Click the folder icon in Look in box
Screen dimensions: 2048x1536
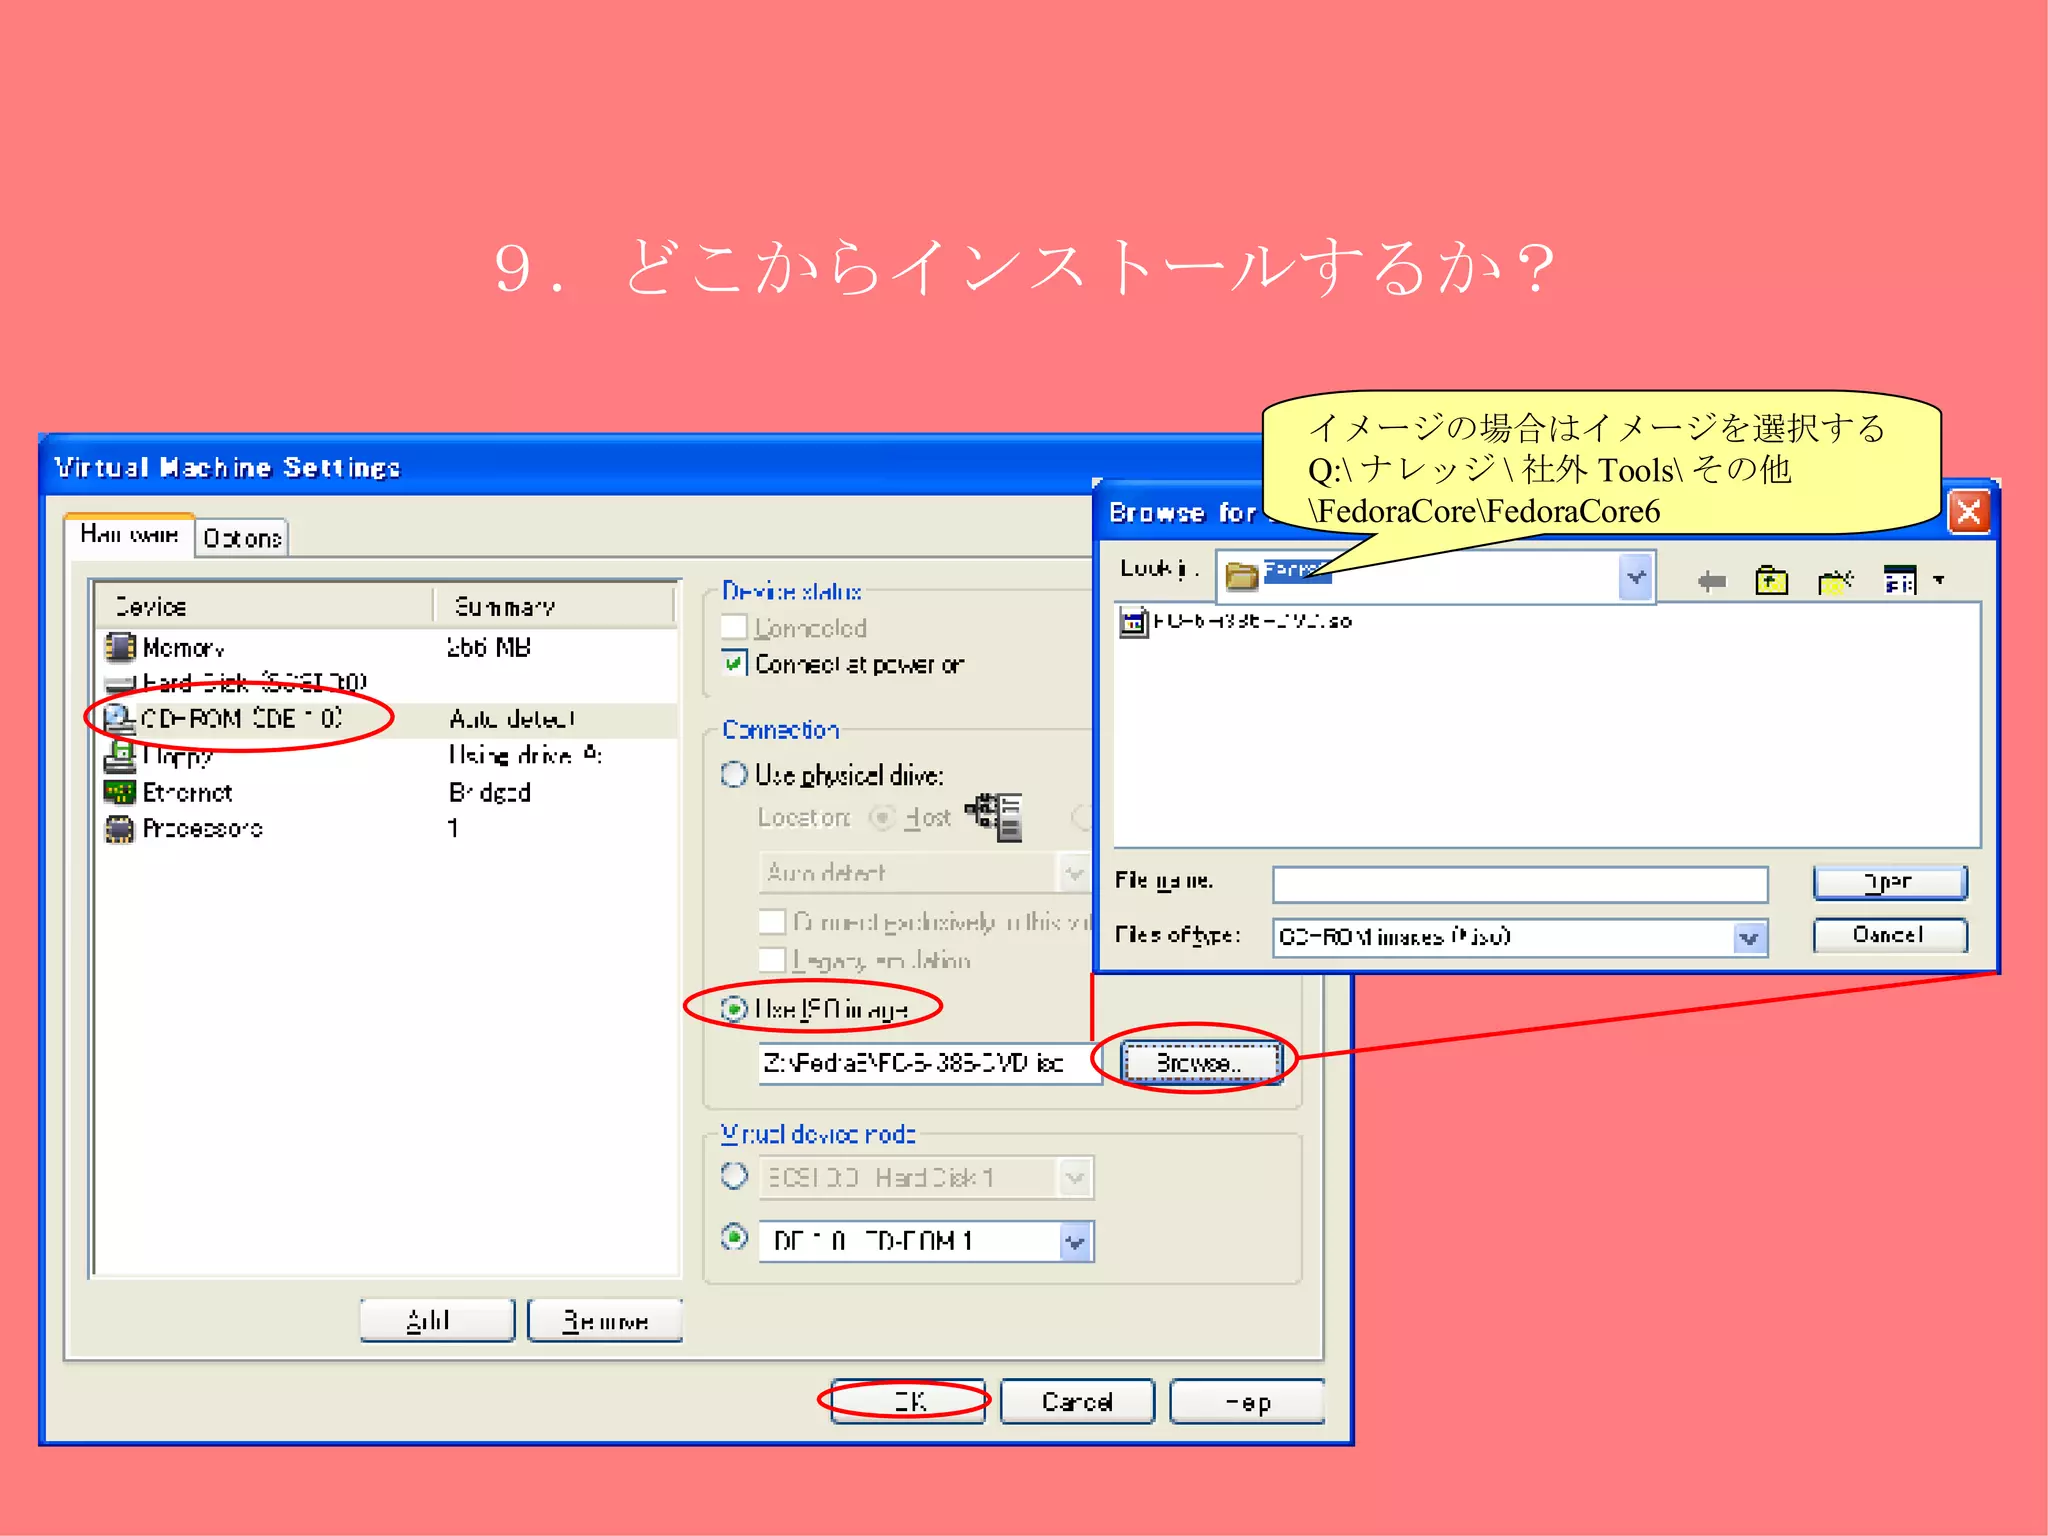(1241, 575)
